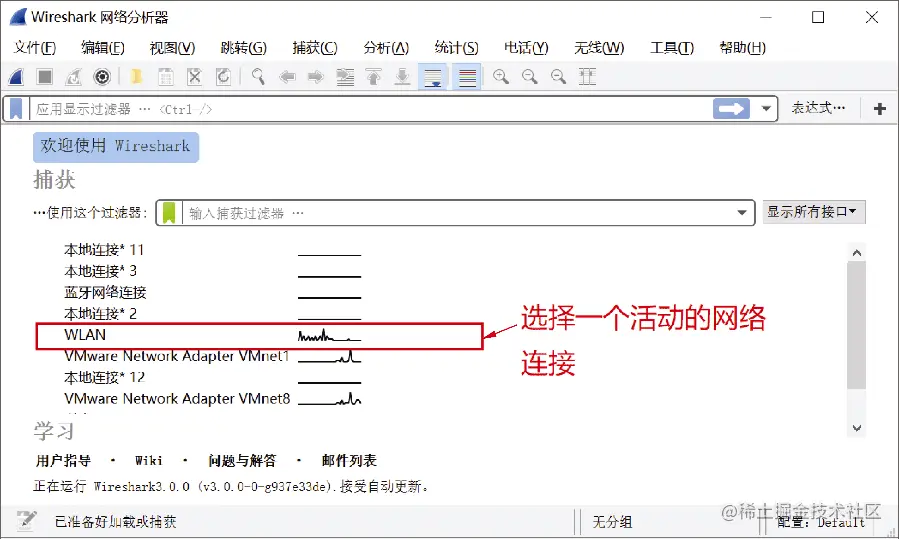Add a display filter button with plus
The height and width of the screenshot is (539, 899).
(x=880, y=108)
